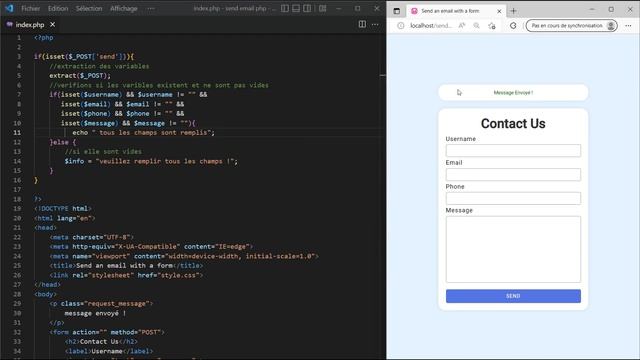
Task: Open the sync profile button
Action: click(571, 26)
